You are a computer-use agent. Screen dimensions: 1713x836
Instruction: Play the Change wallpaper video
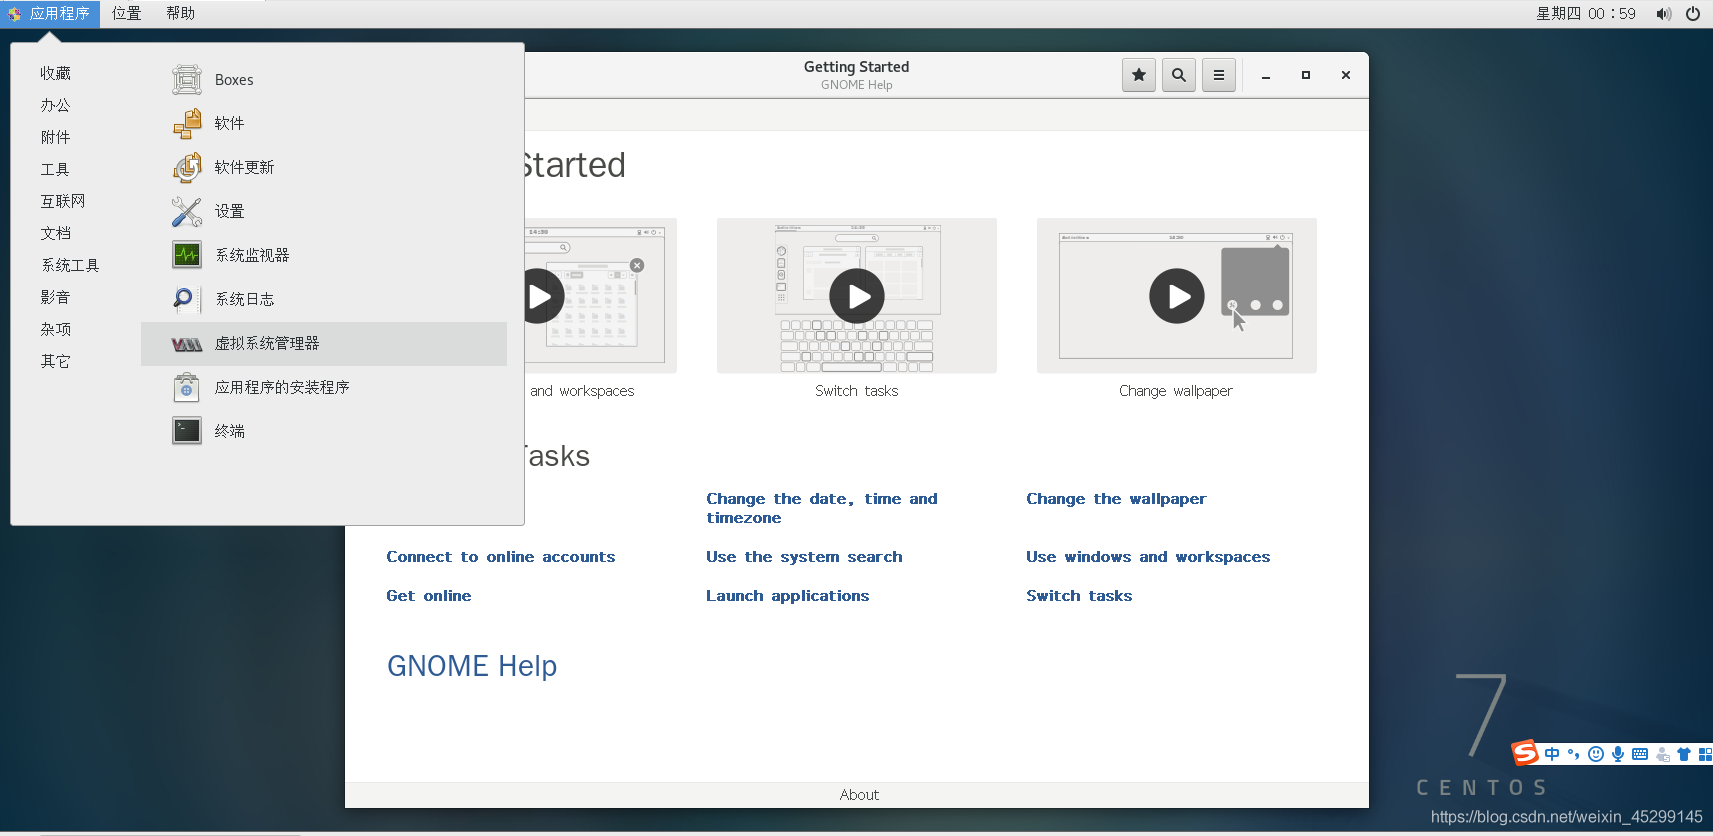[1177, 296]
